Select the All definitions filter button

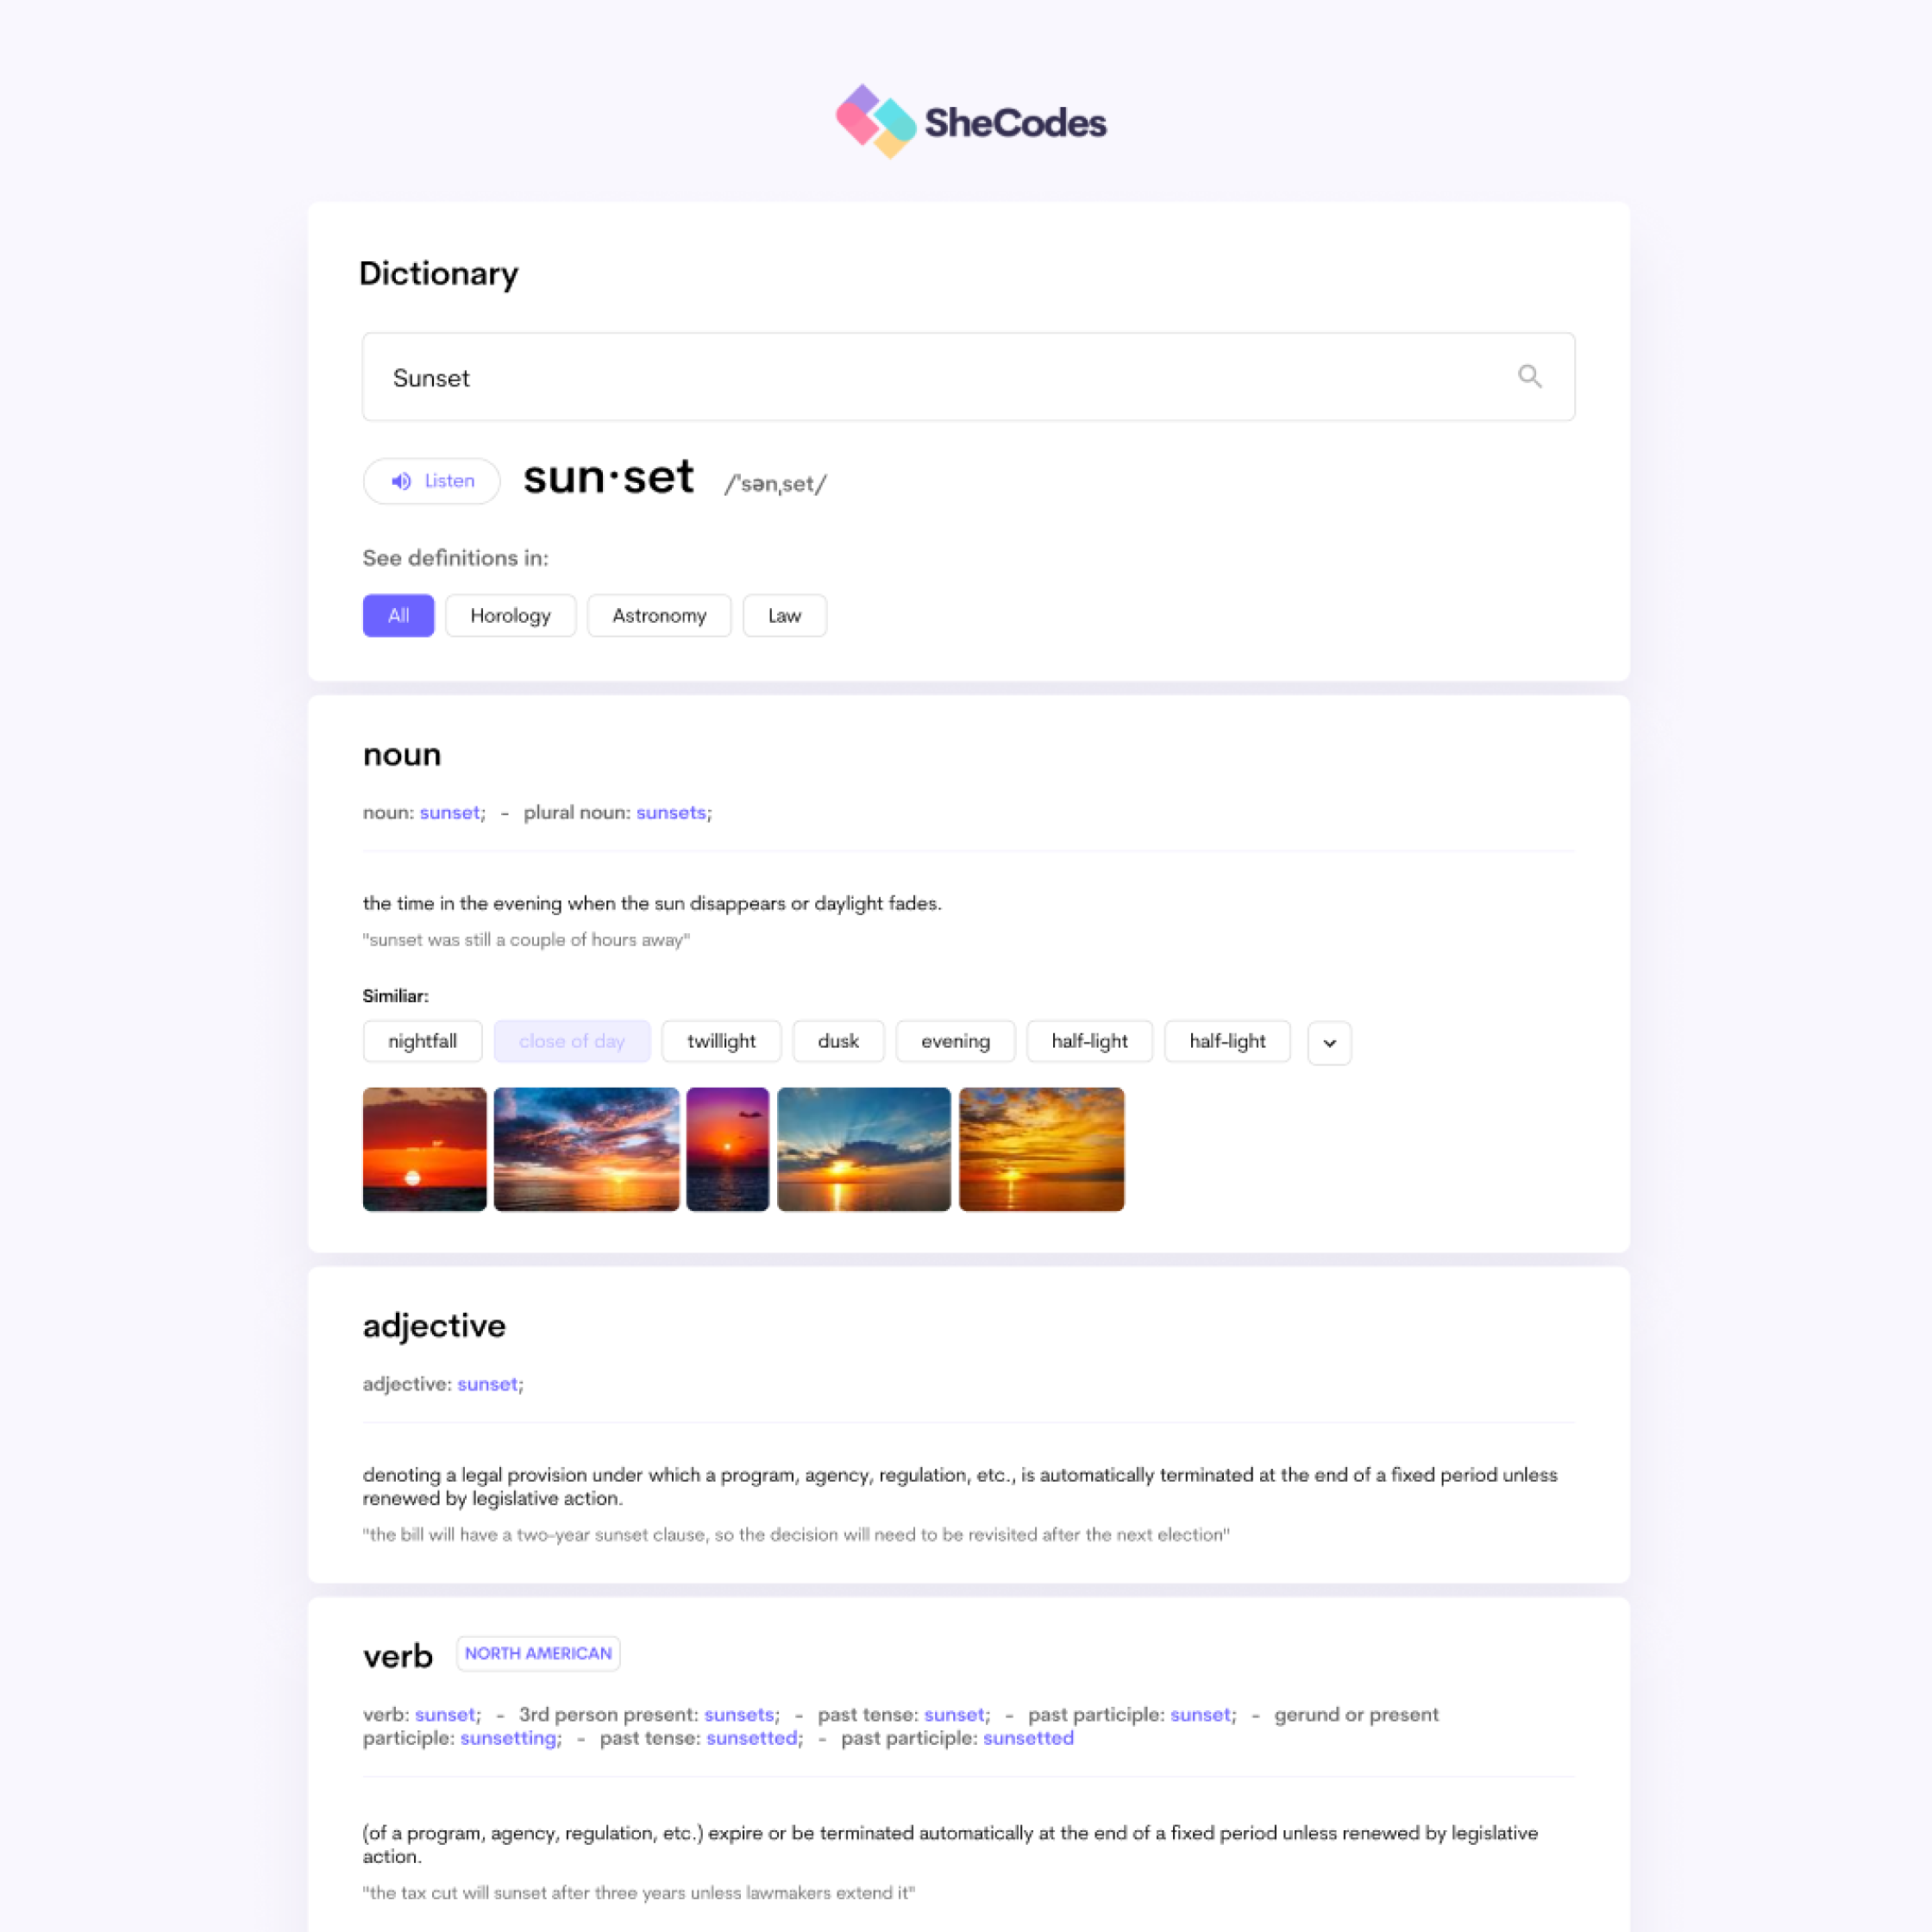(x=396, y=616)
